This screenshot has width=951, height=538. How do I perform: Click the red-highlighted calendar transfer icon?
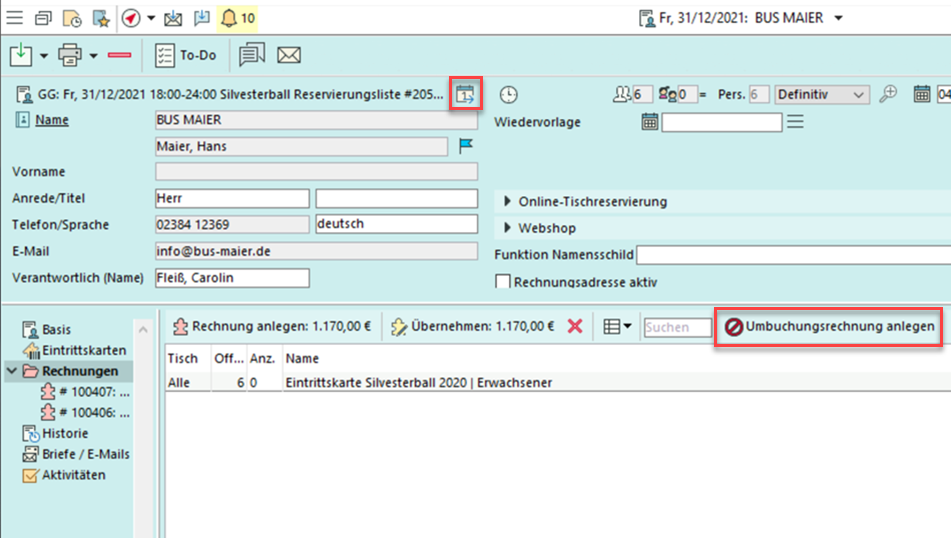coord(465,94)
